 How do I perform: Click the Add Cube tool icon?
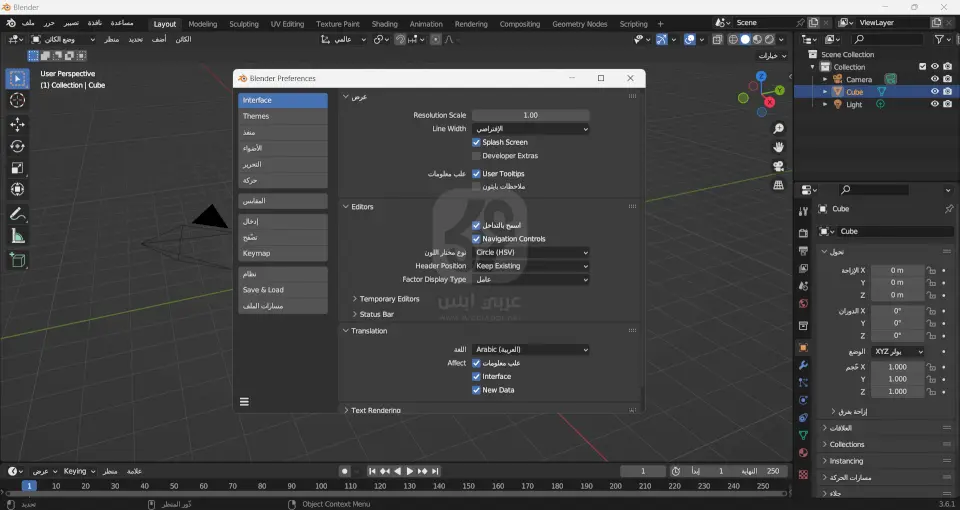tap(17, 260)
